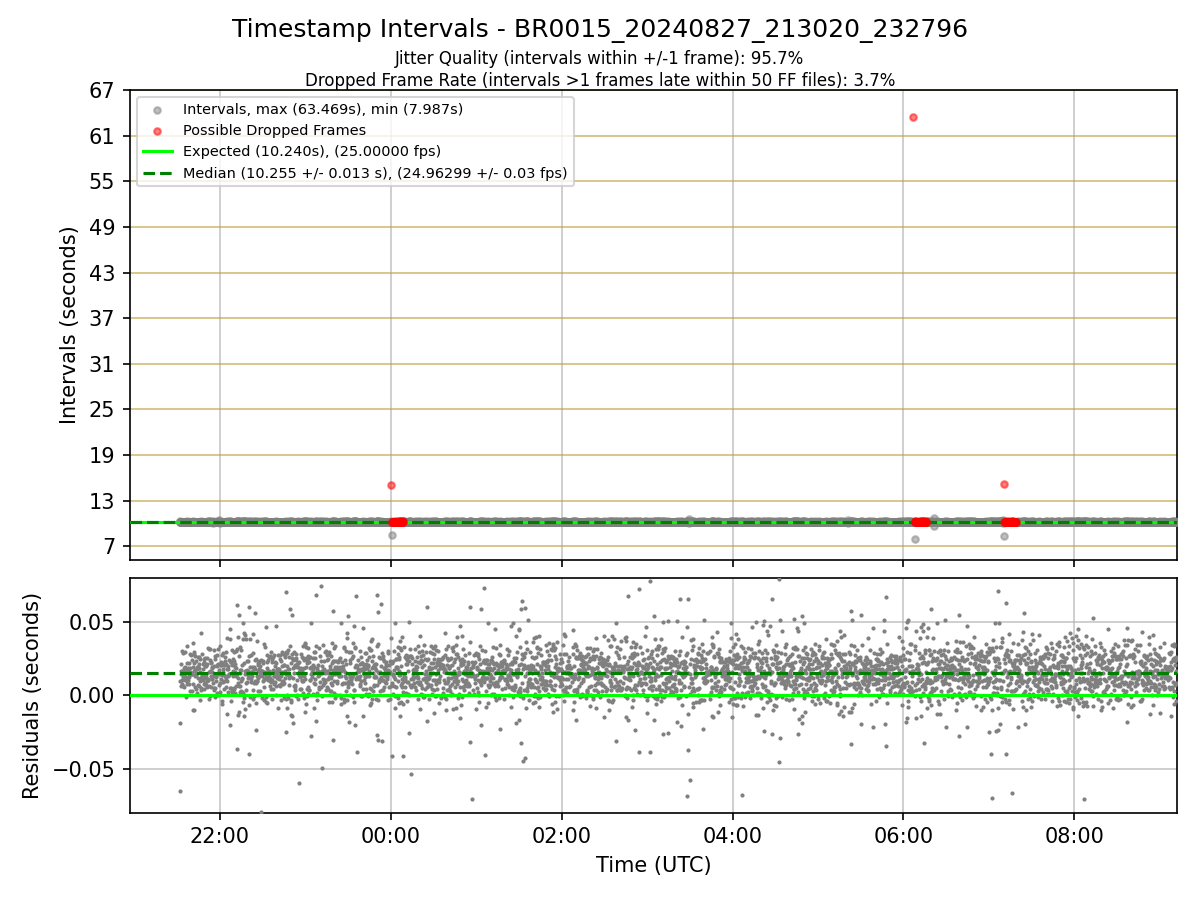Click the x-axis tick label '02:00'
Screen dimensions: 1200x900
coord(562,834)
